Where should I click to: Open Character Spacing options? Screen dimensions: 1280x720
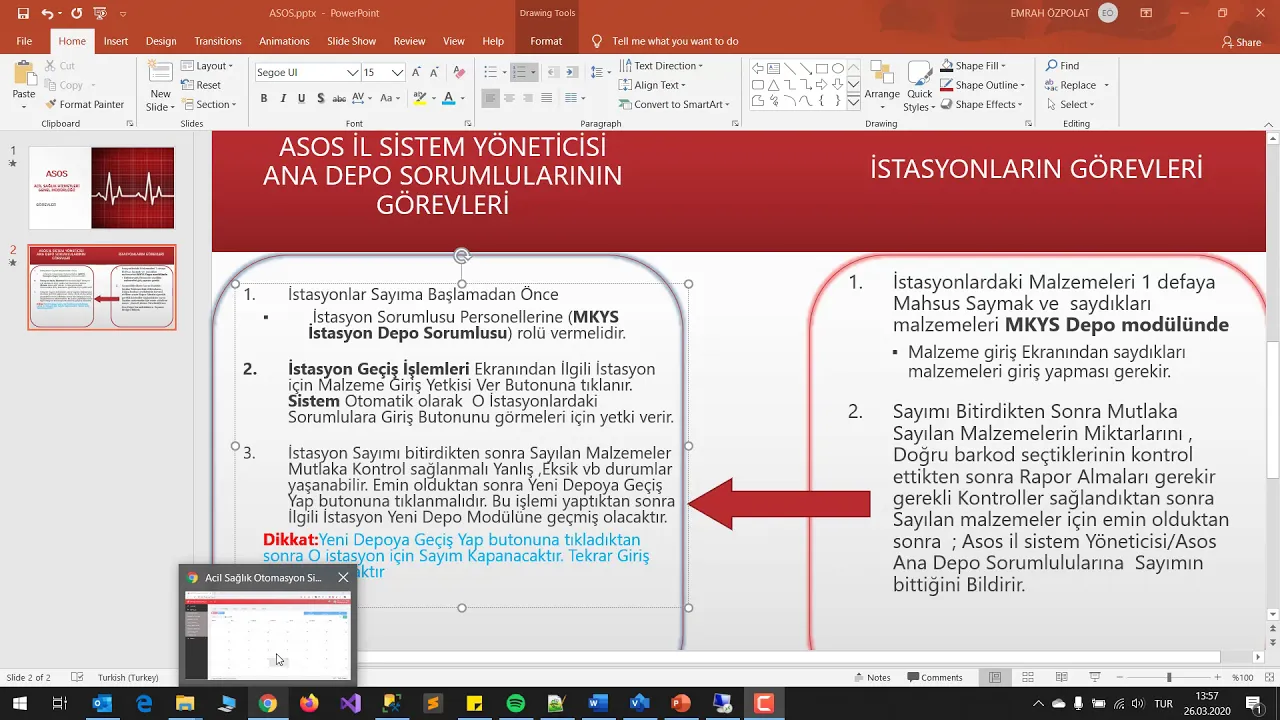tap(364, 98)
